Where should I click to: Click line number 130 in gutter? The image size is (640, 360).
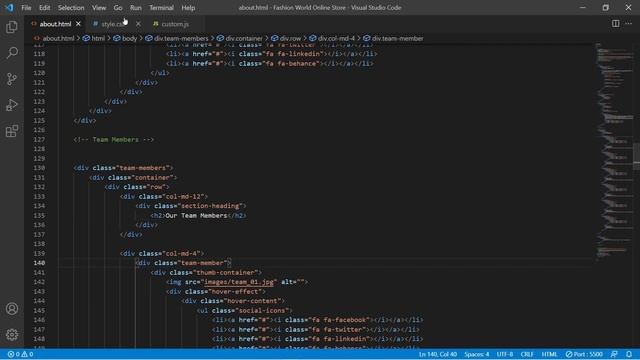tap(39, 168)
